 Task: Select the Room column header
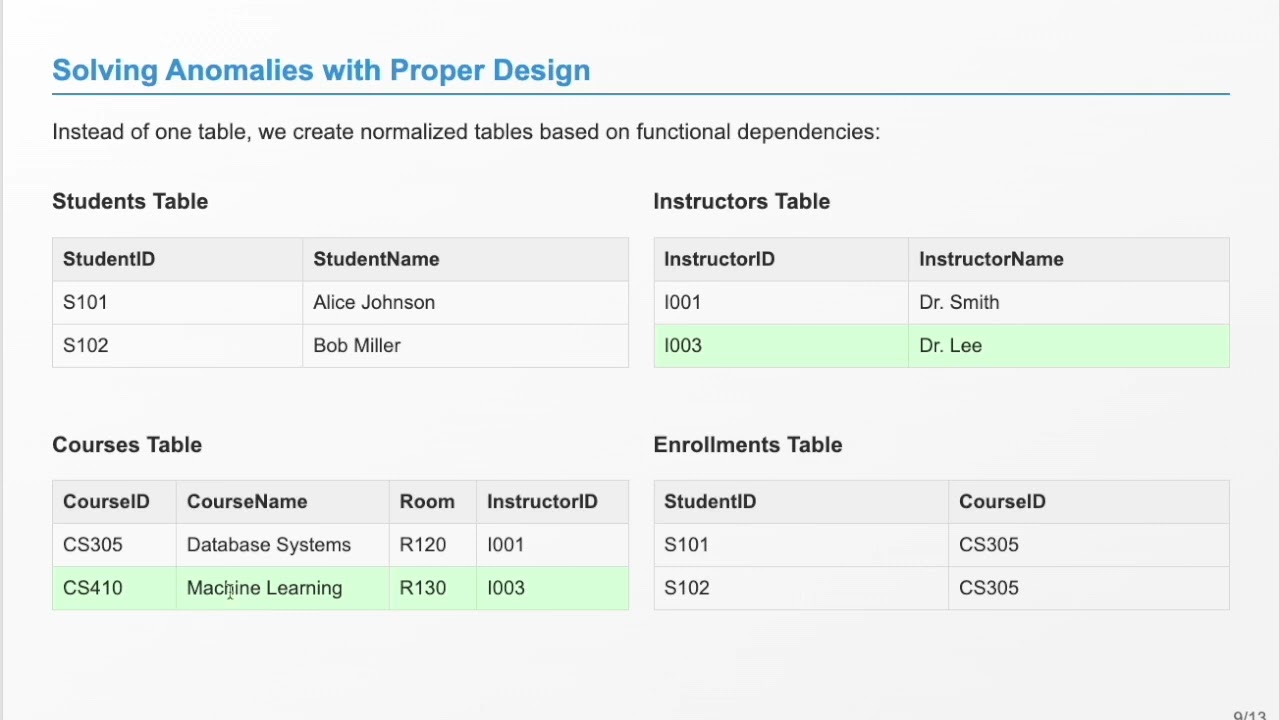(433, 502)
